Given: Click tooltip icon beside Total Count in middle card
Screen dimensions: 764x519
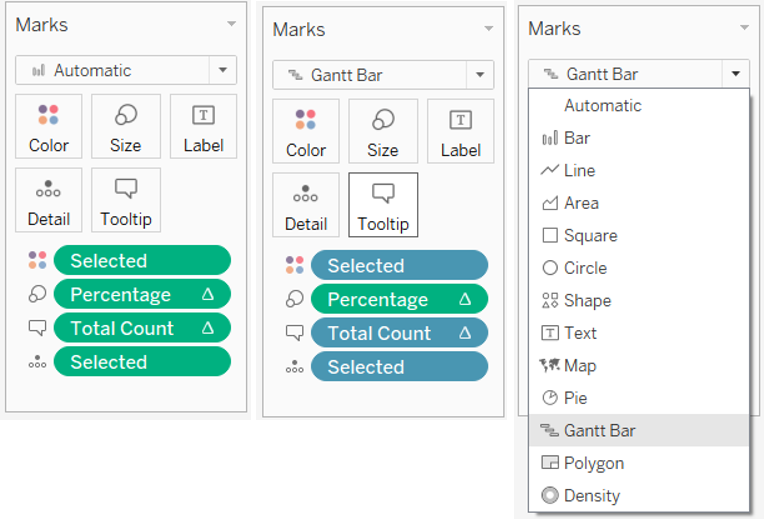Looking at the screenshot, I should (x=295, y=333).
